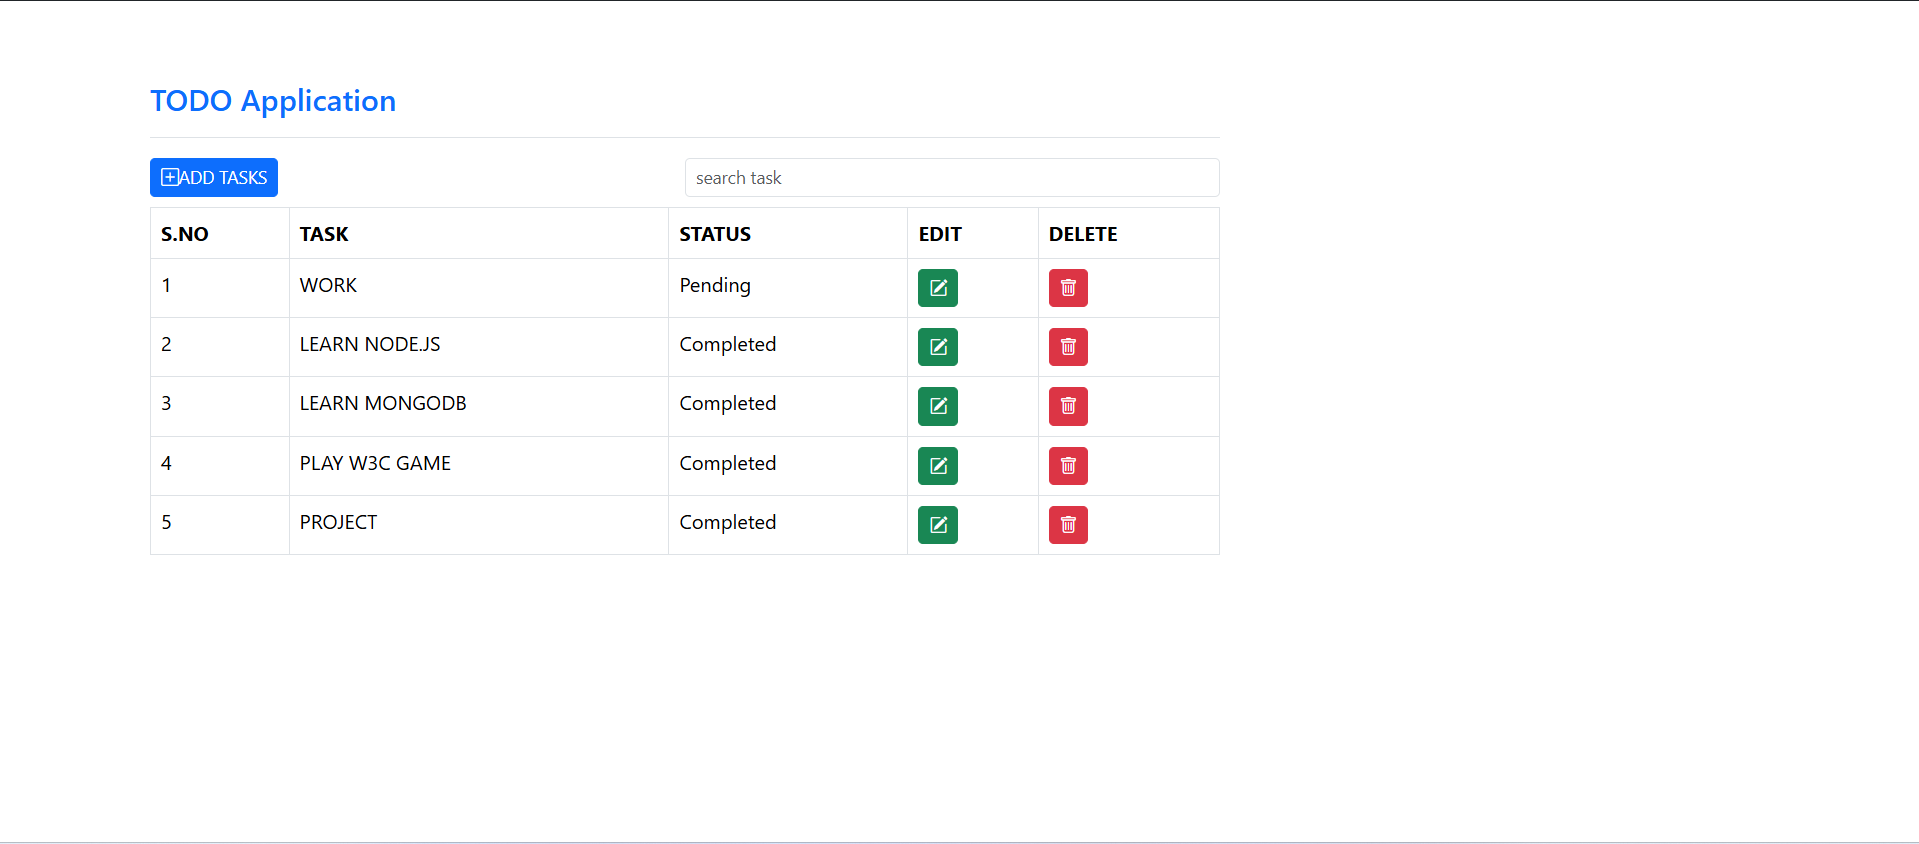The image size is (1919, 844).
Task: Focus the search task field
Action: point(952,177)
